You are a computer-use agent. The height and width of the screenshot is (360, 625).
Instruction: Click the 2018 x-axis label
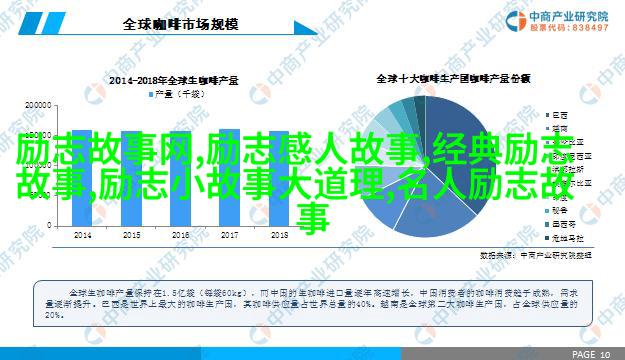[x=279, y=235]
